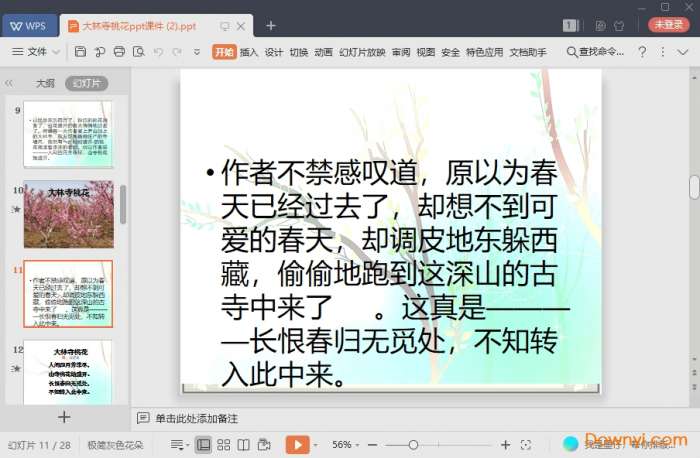Expand quick access toolbar customization arrow
Image resolution: width=700 pixels, height=458 pixels.
[197, 52]
